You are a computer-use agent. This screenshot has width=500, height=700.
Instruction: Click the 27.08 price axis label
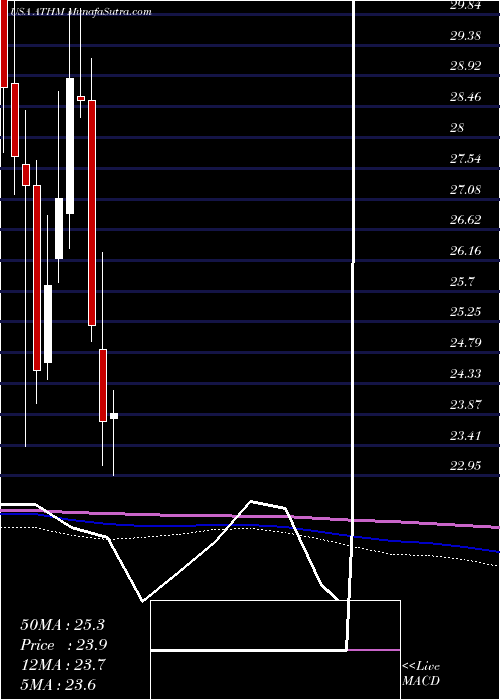(x=466, y=189)
